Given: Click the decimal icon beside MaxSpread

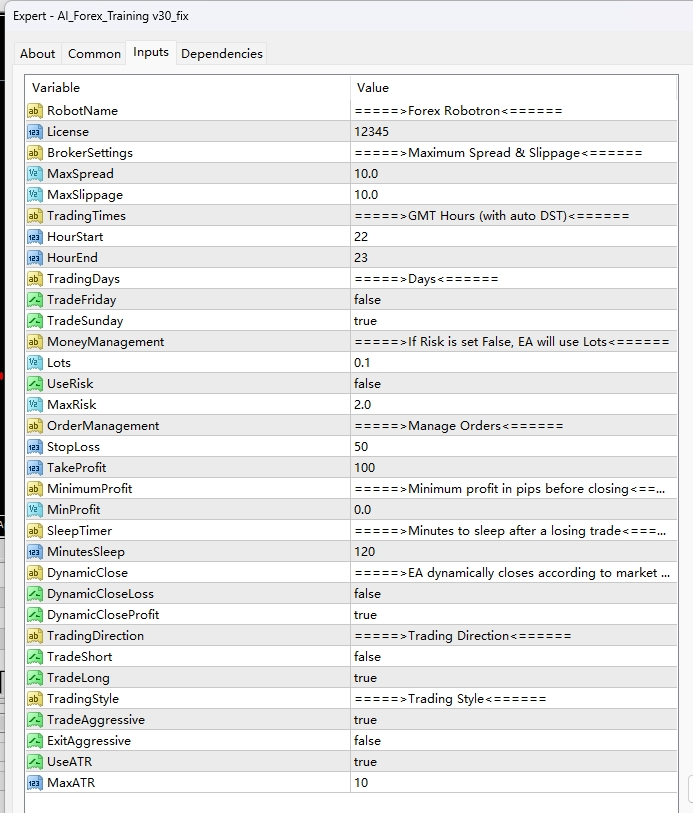Looking at the screenshot, I should (35, 174).
